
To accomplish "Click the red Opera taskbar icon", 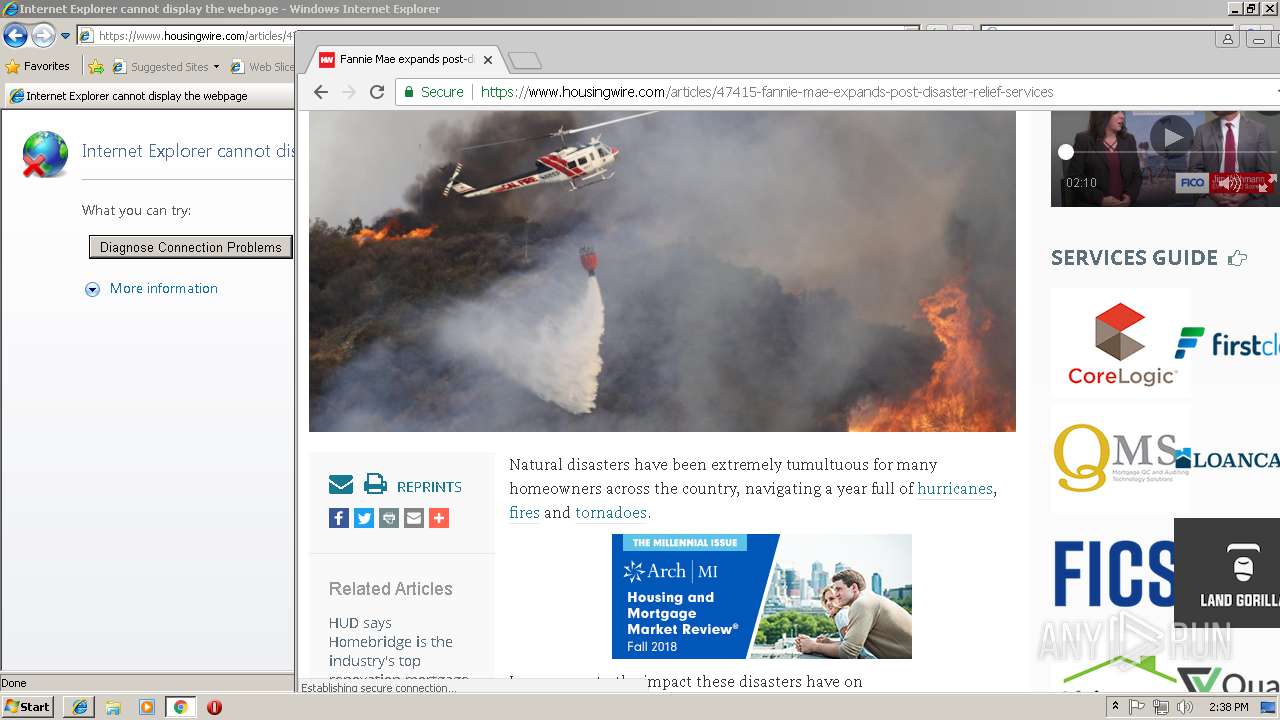I will (x=214, y=707).
